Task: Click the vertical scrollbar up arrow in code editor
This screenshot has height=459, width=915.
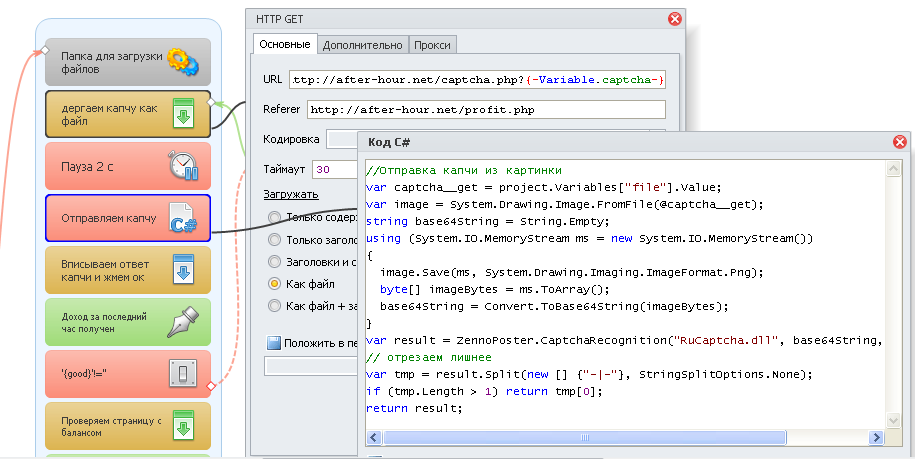Action: tap(893, 169)
